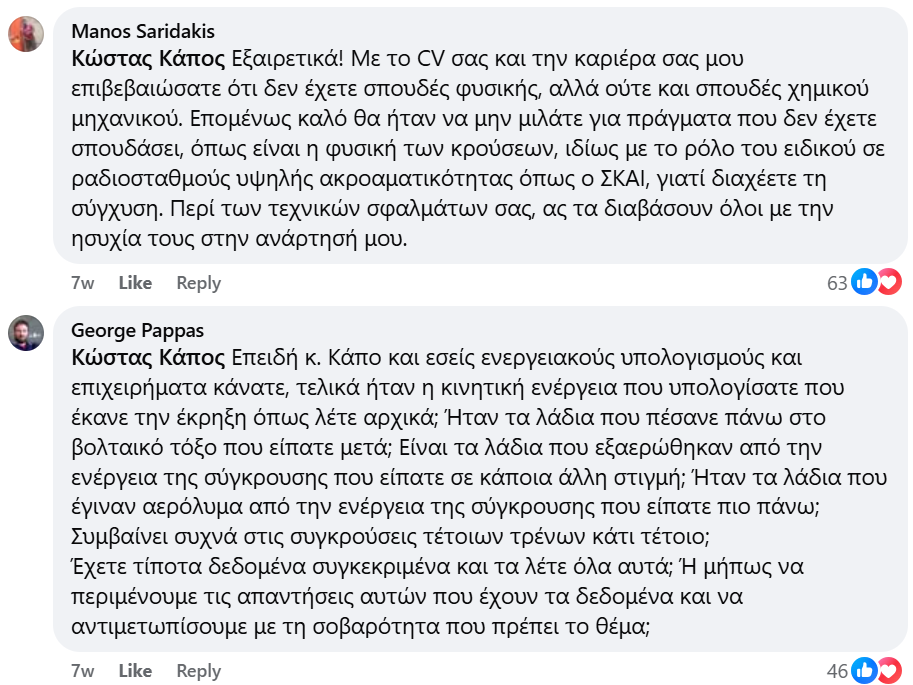Open the 7w timestamp on Manos Saridakis comment

pos(82,283)
